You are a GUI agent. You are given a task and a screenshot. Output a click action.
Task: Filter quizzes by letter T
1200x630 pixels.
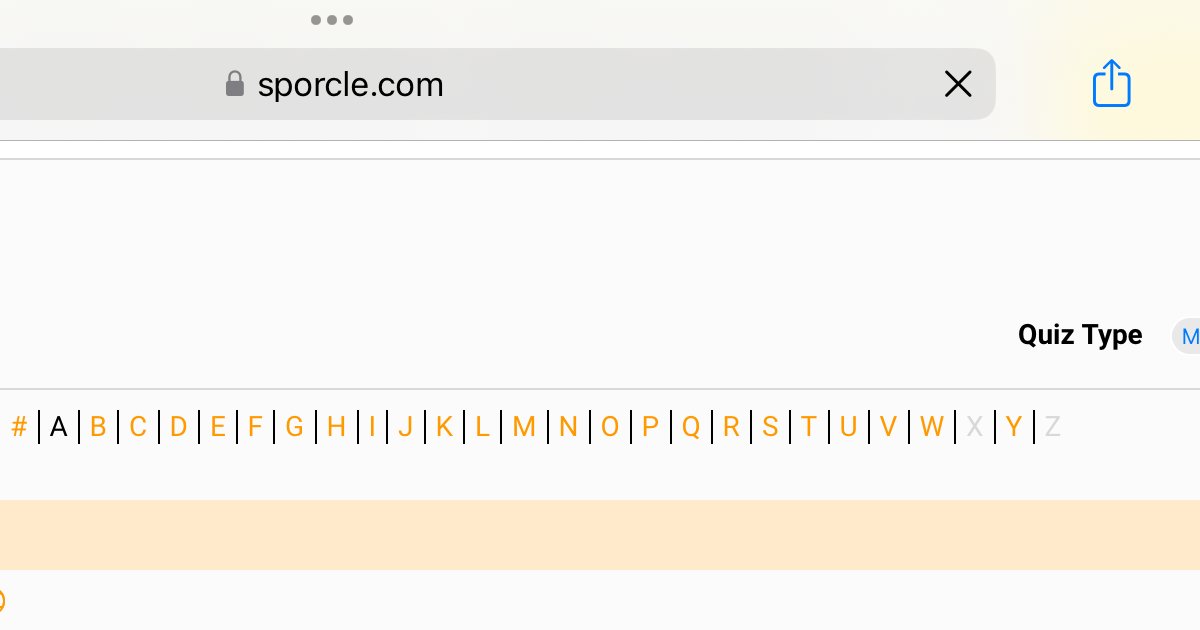[x=809, y=427]
